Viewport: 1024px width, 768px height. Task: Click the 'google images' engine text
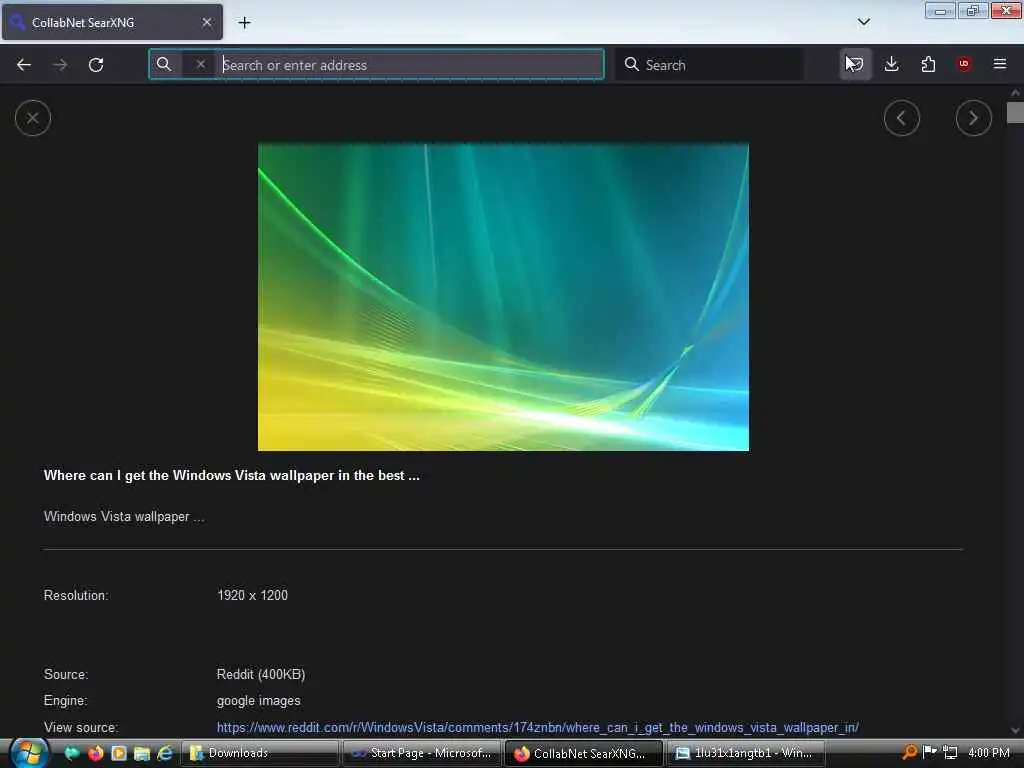click(x=259, y=701)
